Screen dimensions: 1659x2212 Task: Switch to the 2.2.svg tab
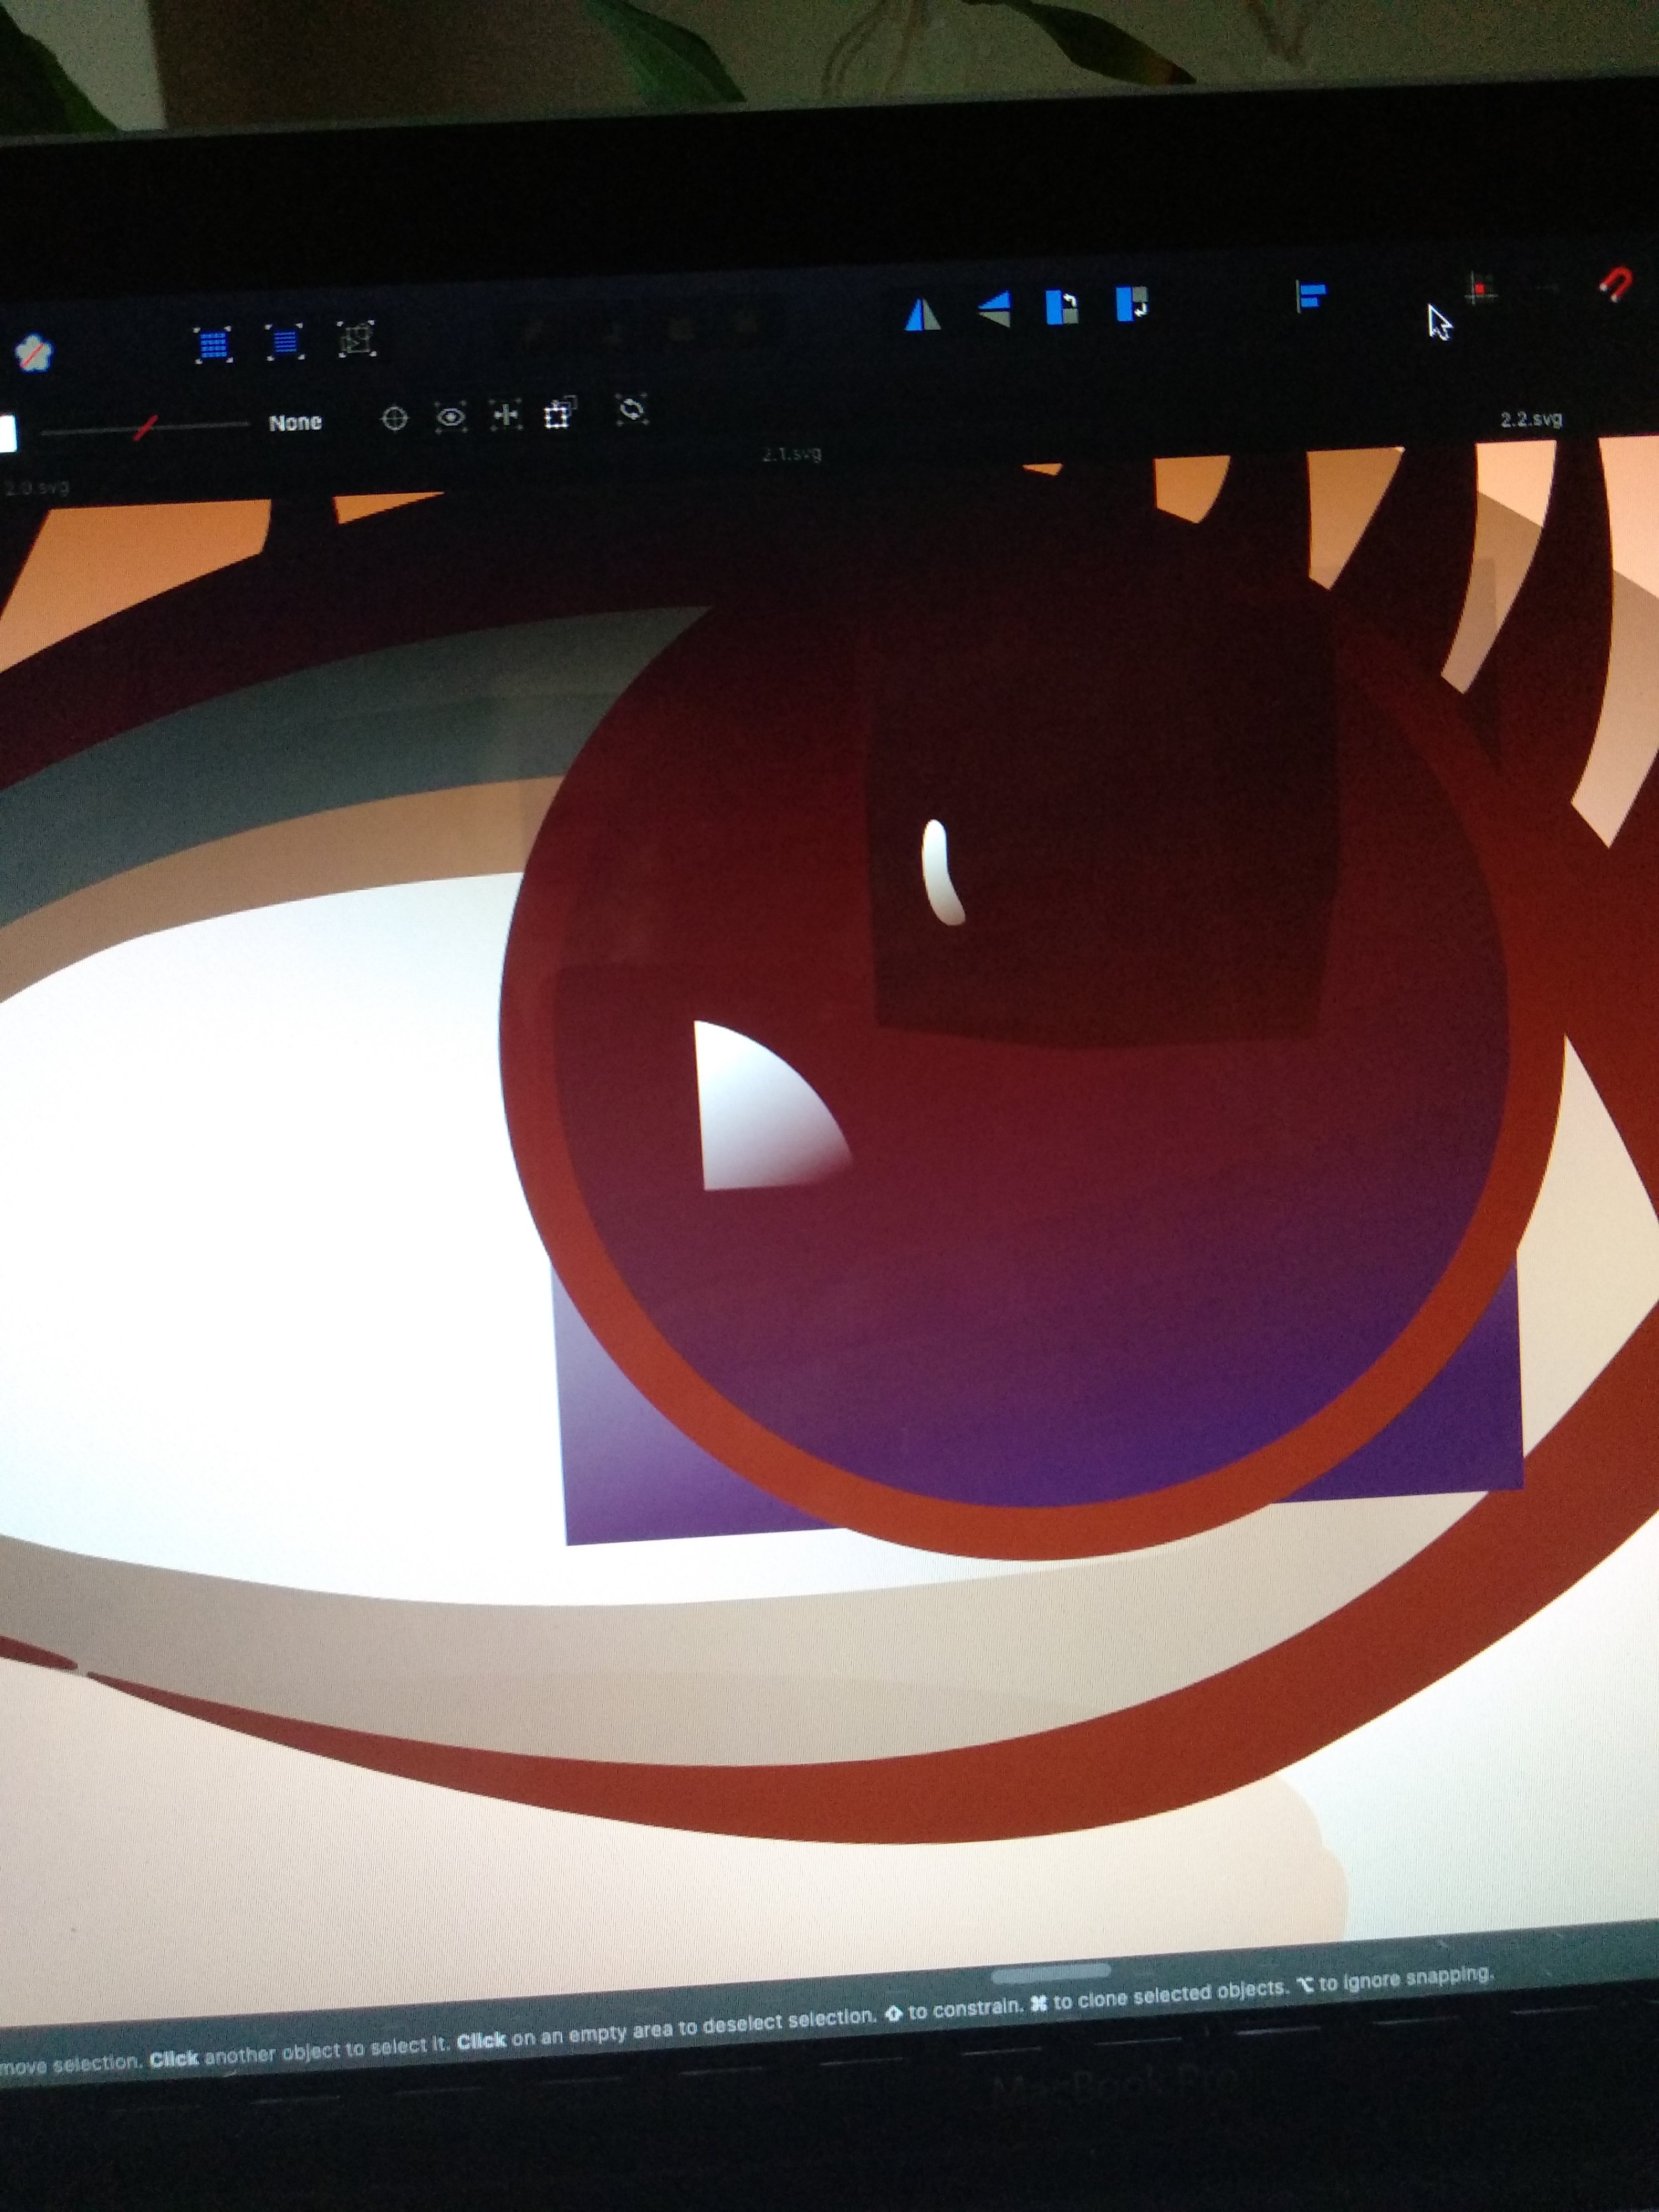(1531, 419)
